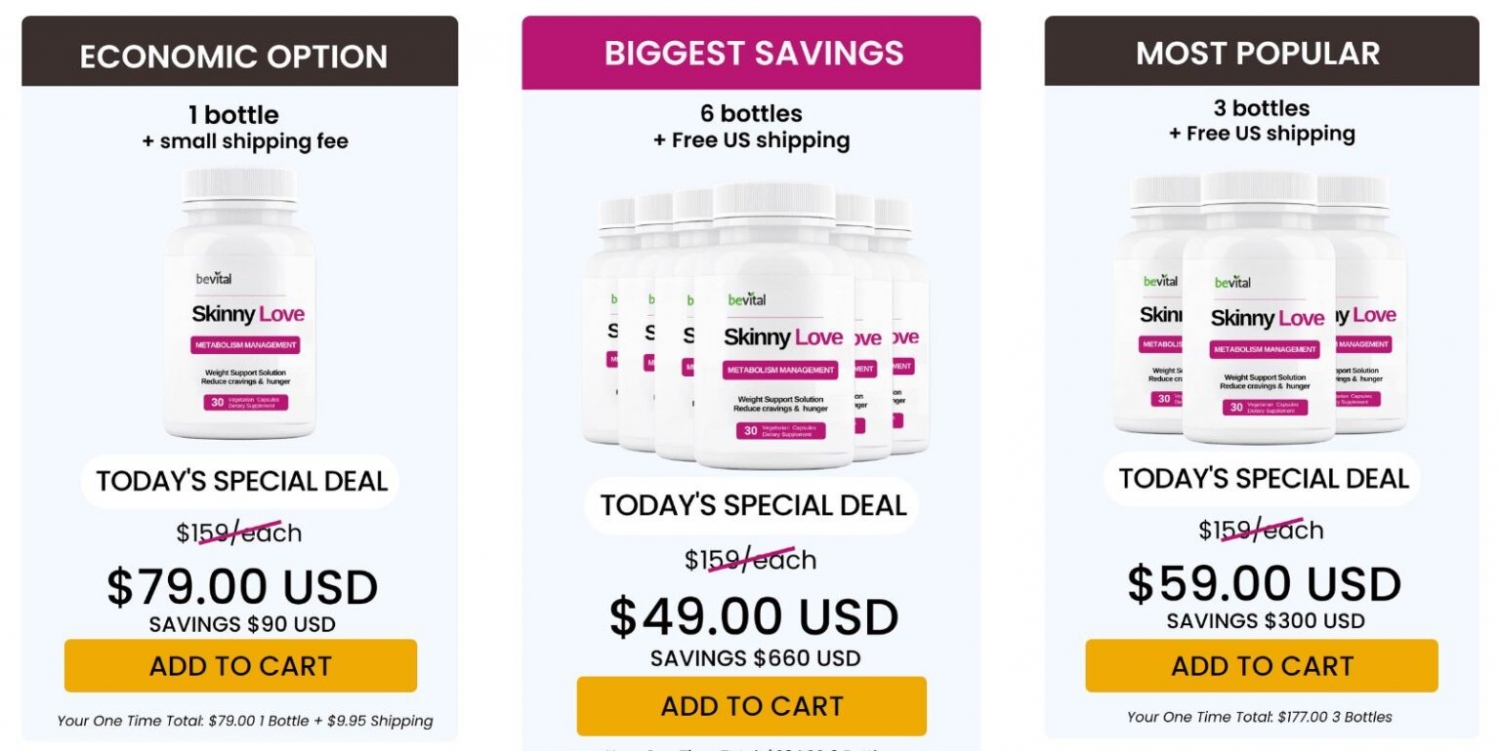Screen dimensions: 1500x751
Task: Click Today's Special Deal badge under 6 bottles
Action: click(753, 505)
